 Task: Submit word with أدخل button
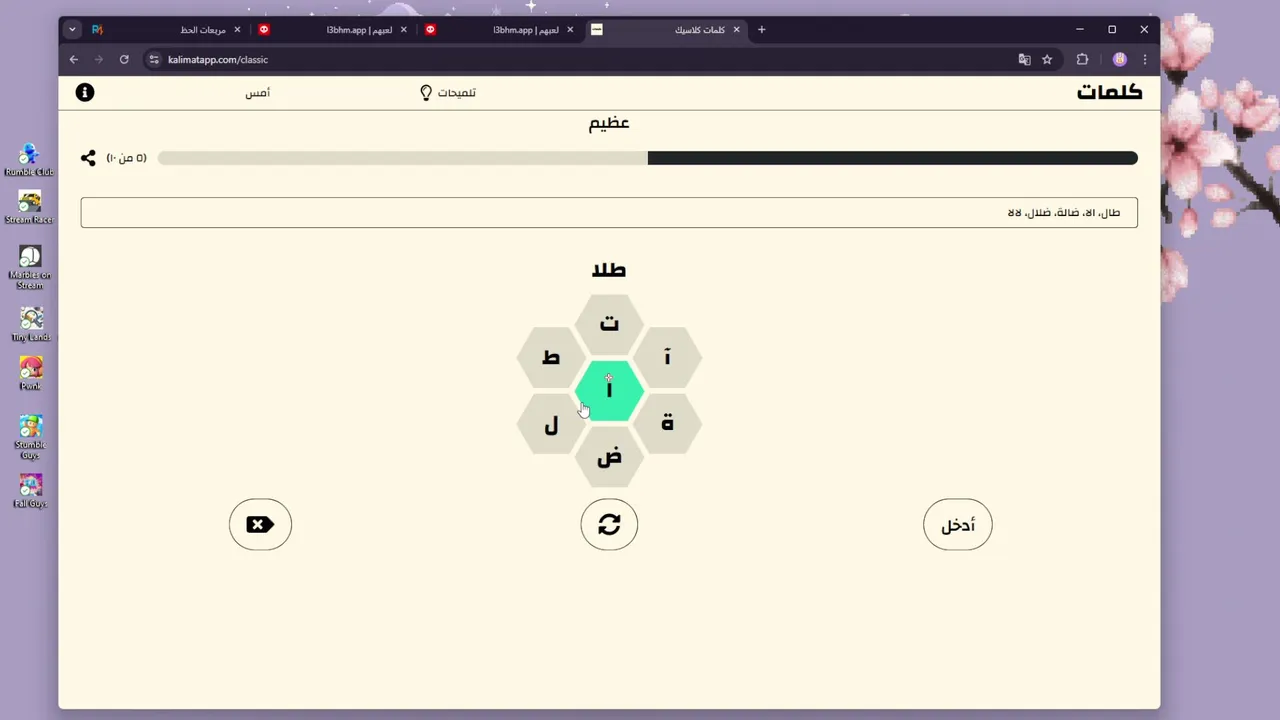(x=958, y=524)
